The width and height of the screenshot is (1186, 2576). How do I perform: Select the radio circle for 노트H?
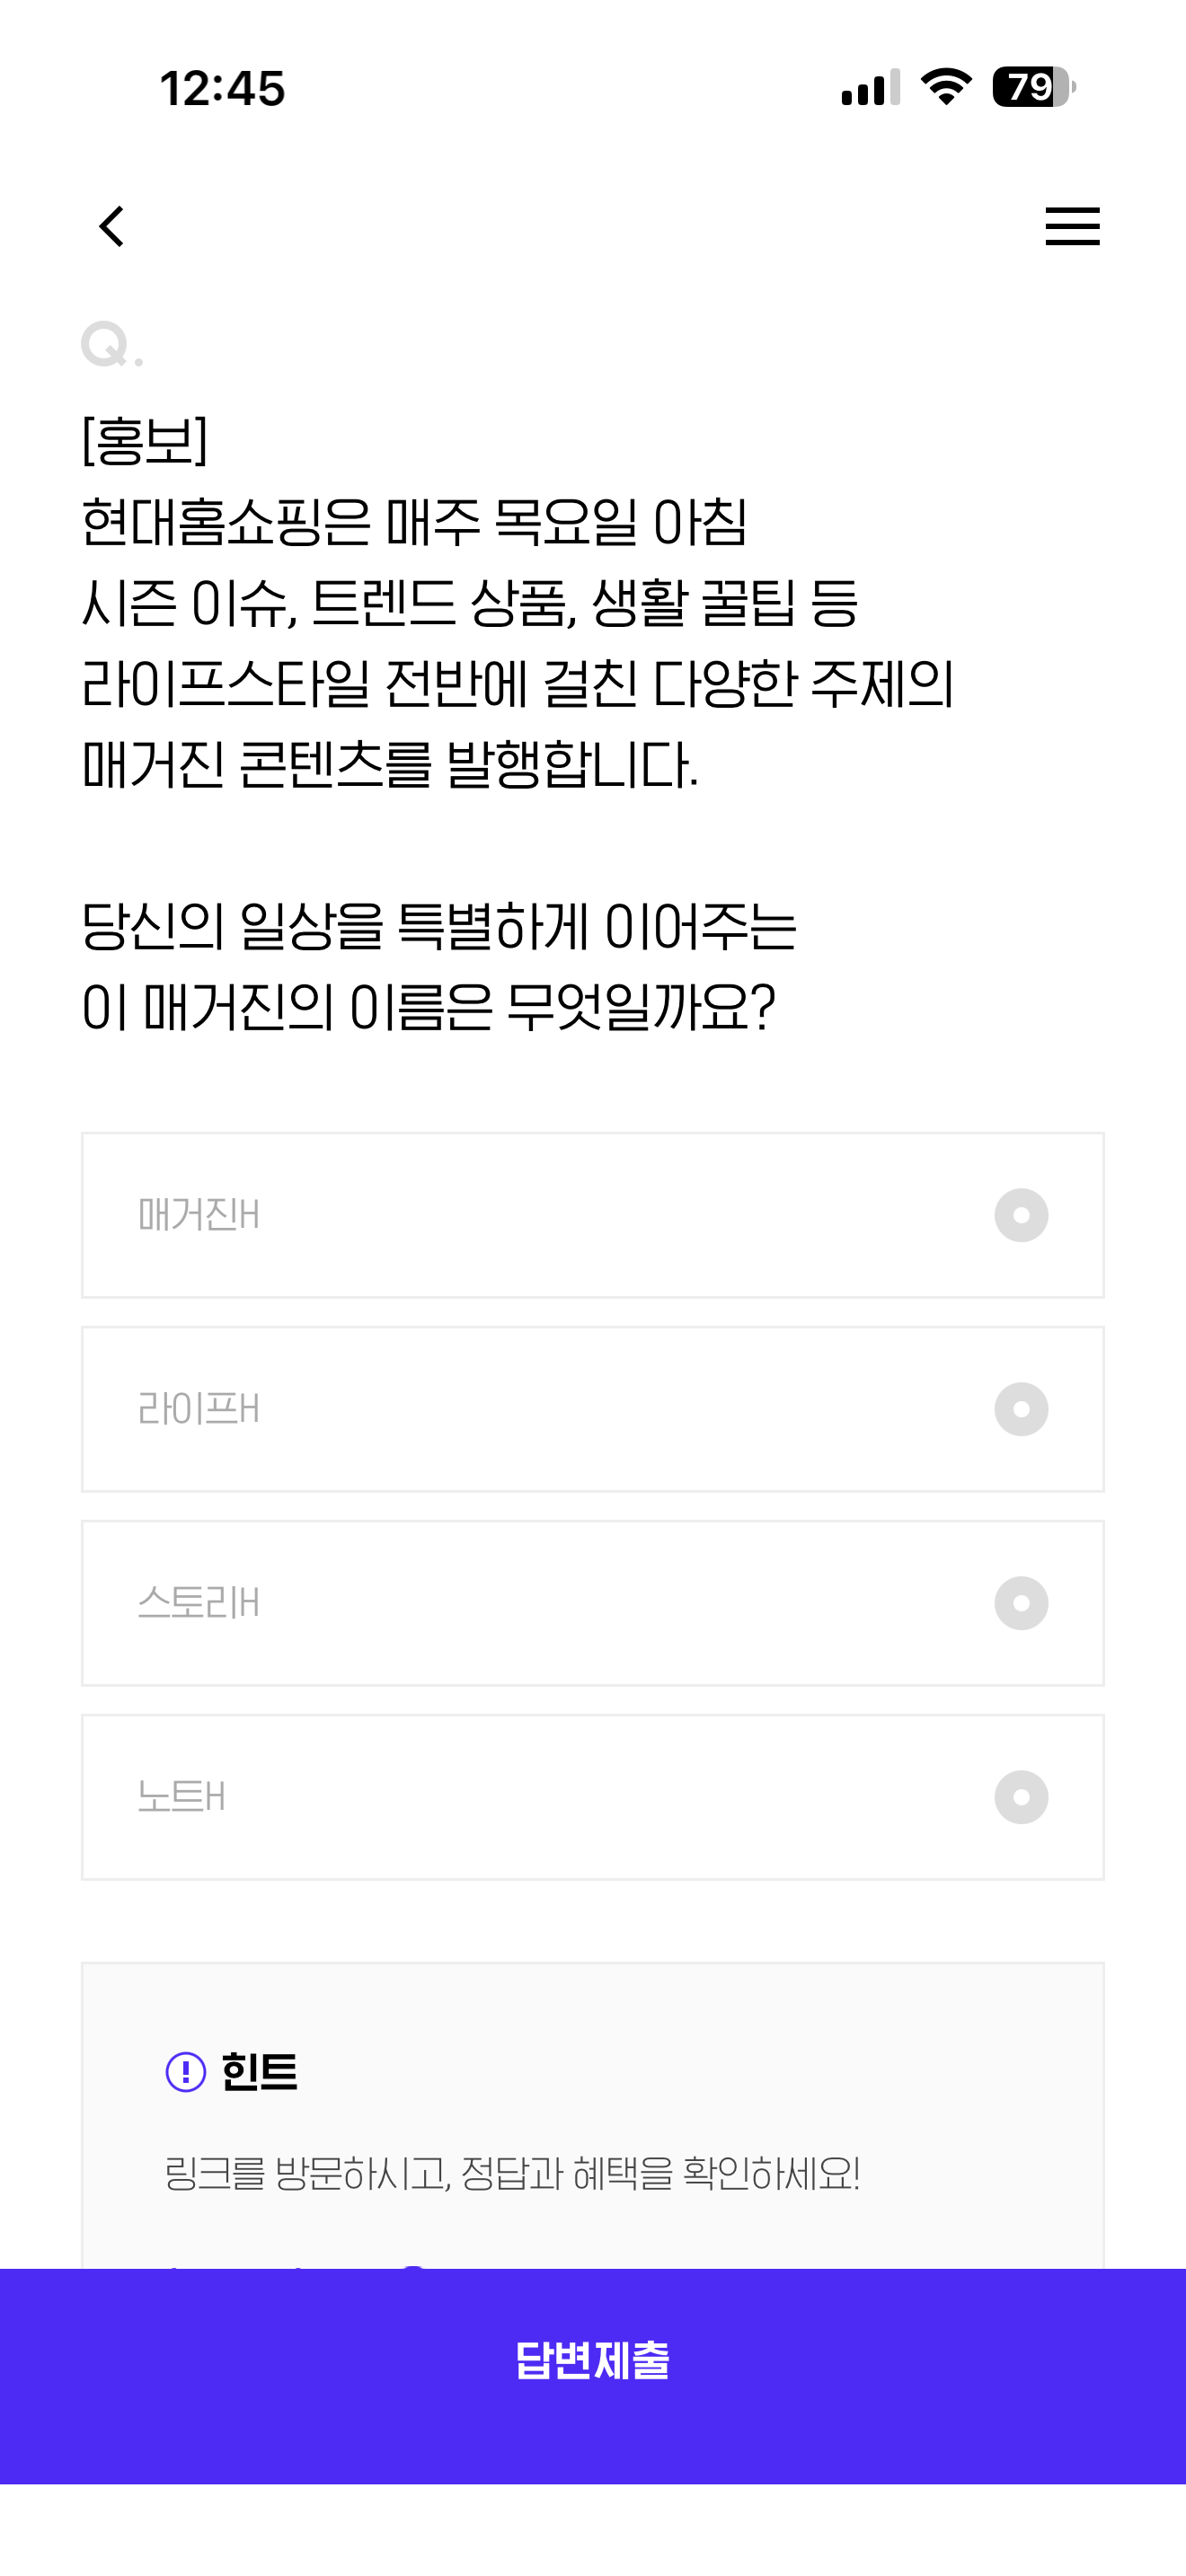(x=1021, y=1797)
